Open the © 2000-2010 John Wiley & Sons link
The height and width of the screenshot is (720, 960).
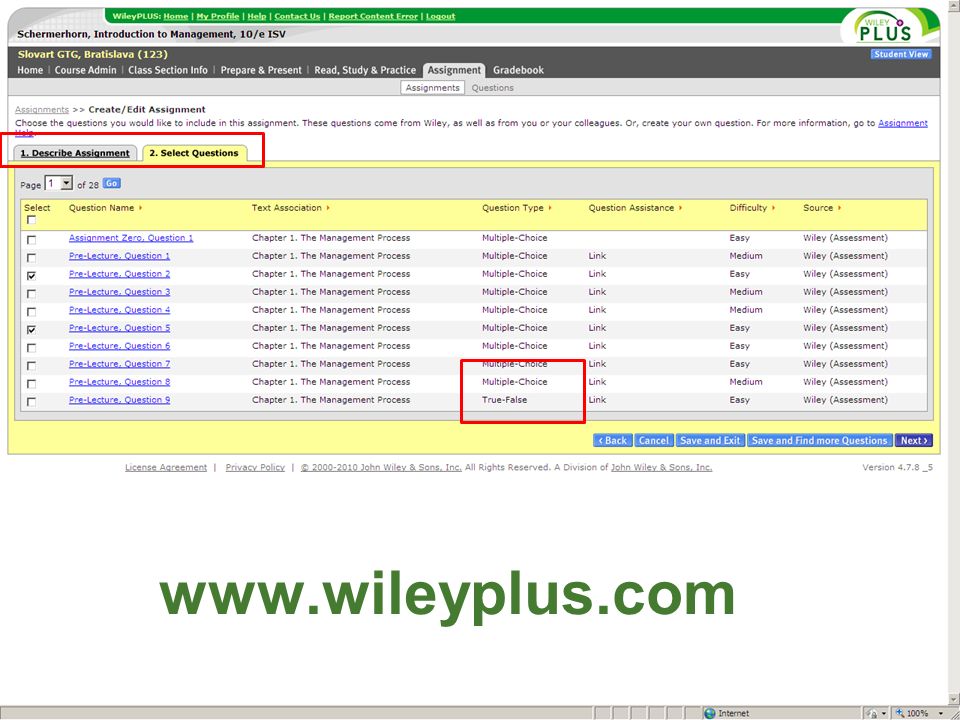click(x=381, y=467)
